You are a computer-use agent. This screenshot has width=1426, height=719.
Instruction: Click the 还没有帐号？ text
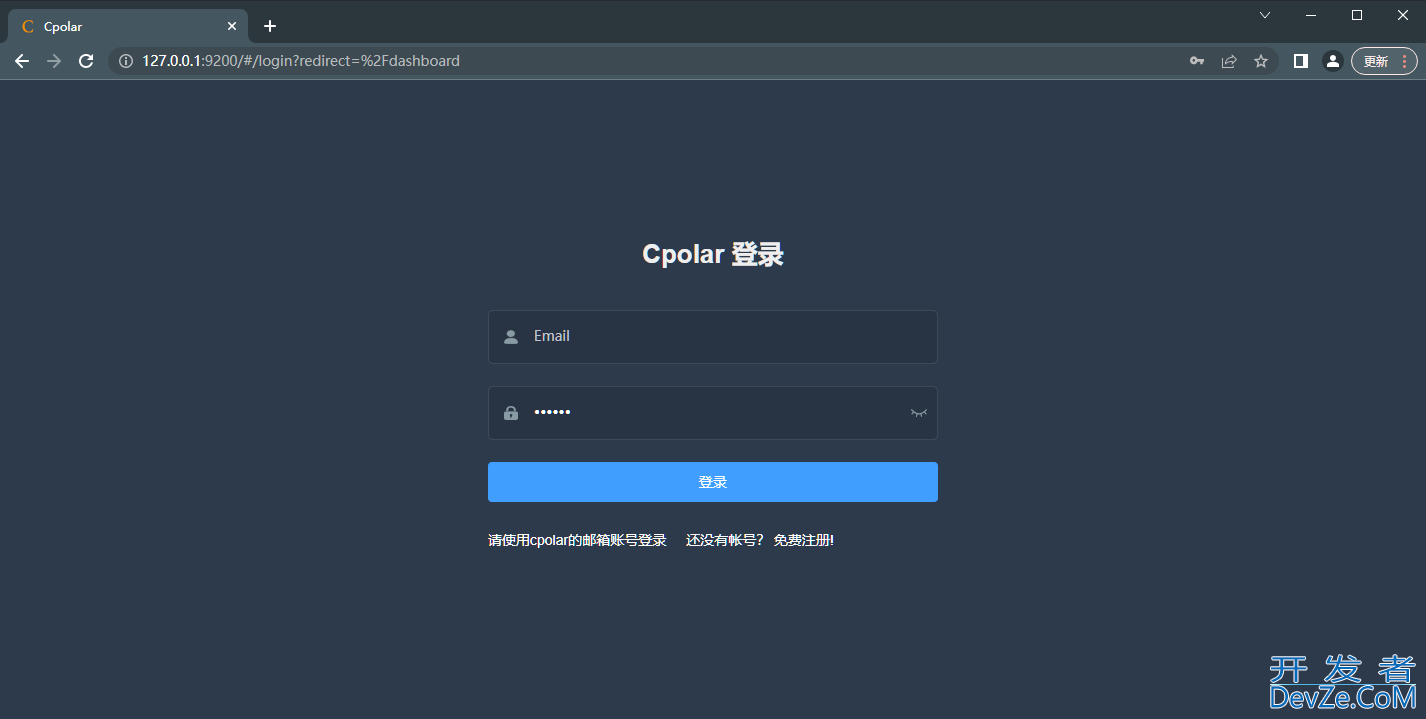725,540
